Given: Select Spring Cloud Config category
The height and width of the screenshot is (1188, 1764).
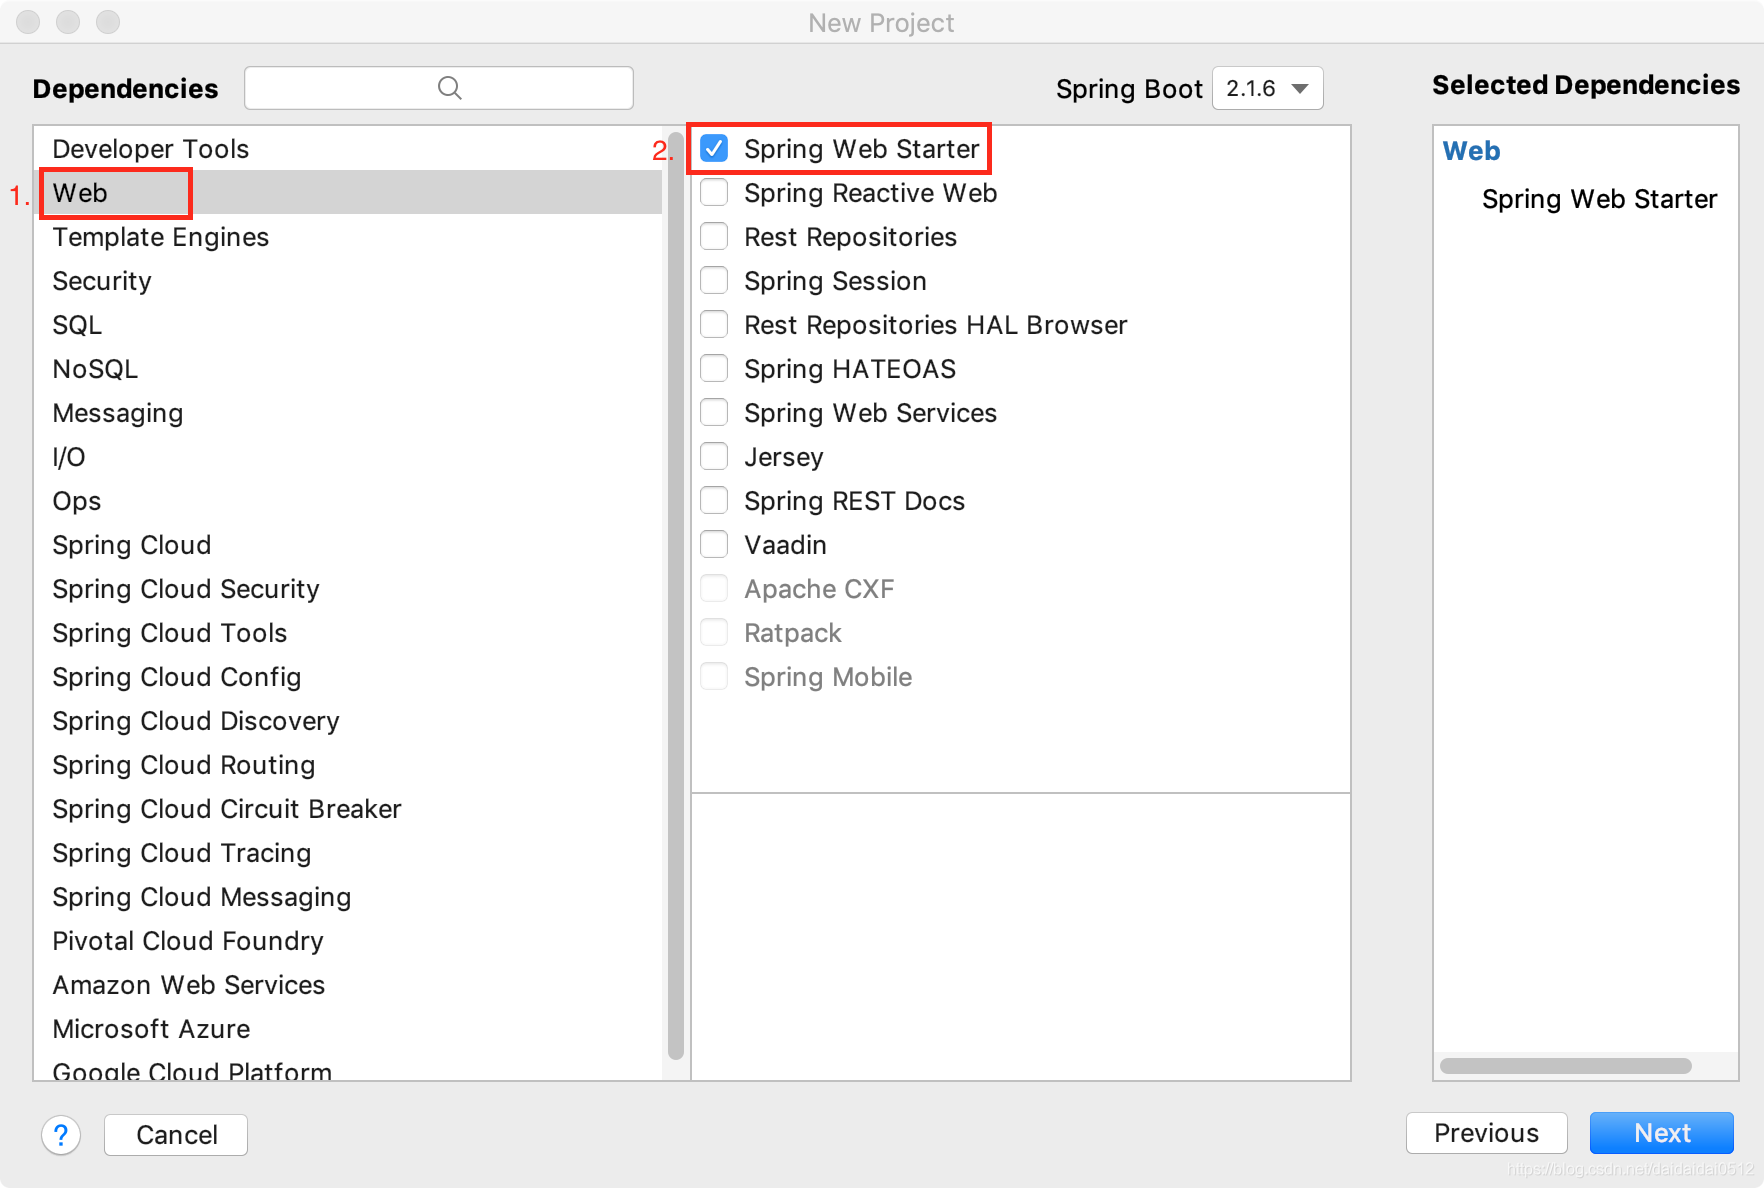Looking at the screenshot, I should pos(348,677).
